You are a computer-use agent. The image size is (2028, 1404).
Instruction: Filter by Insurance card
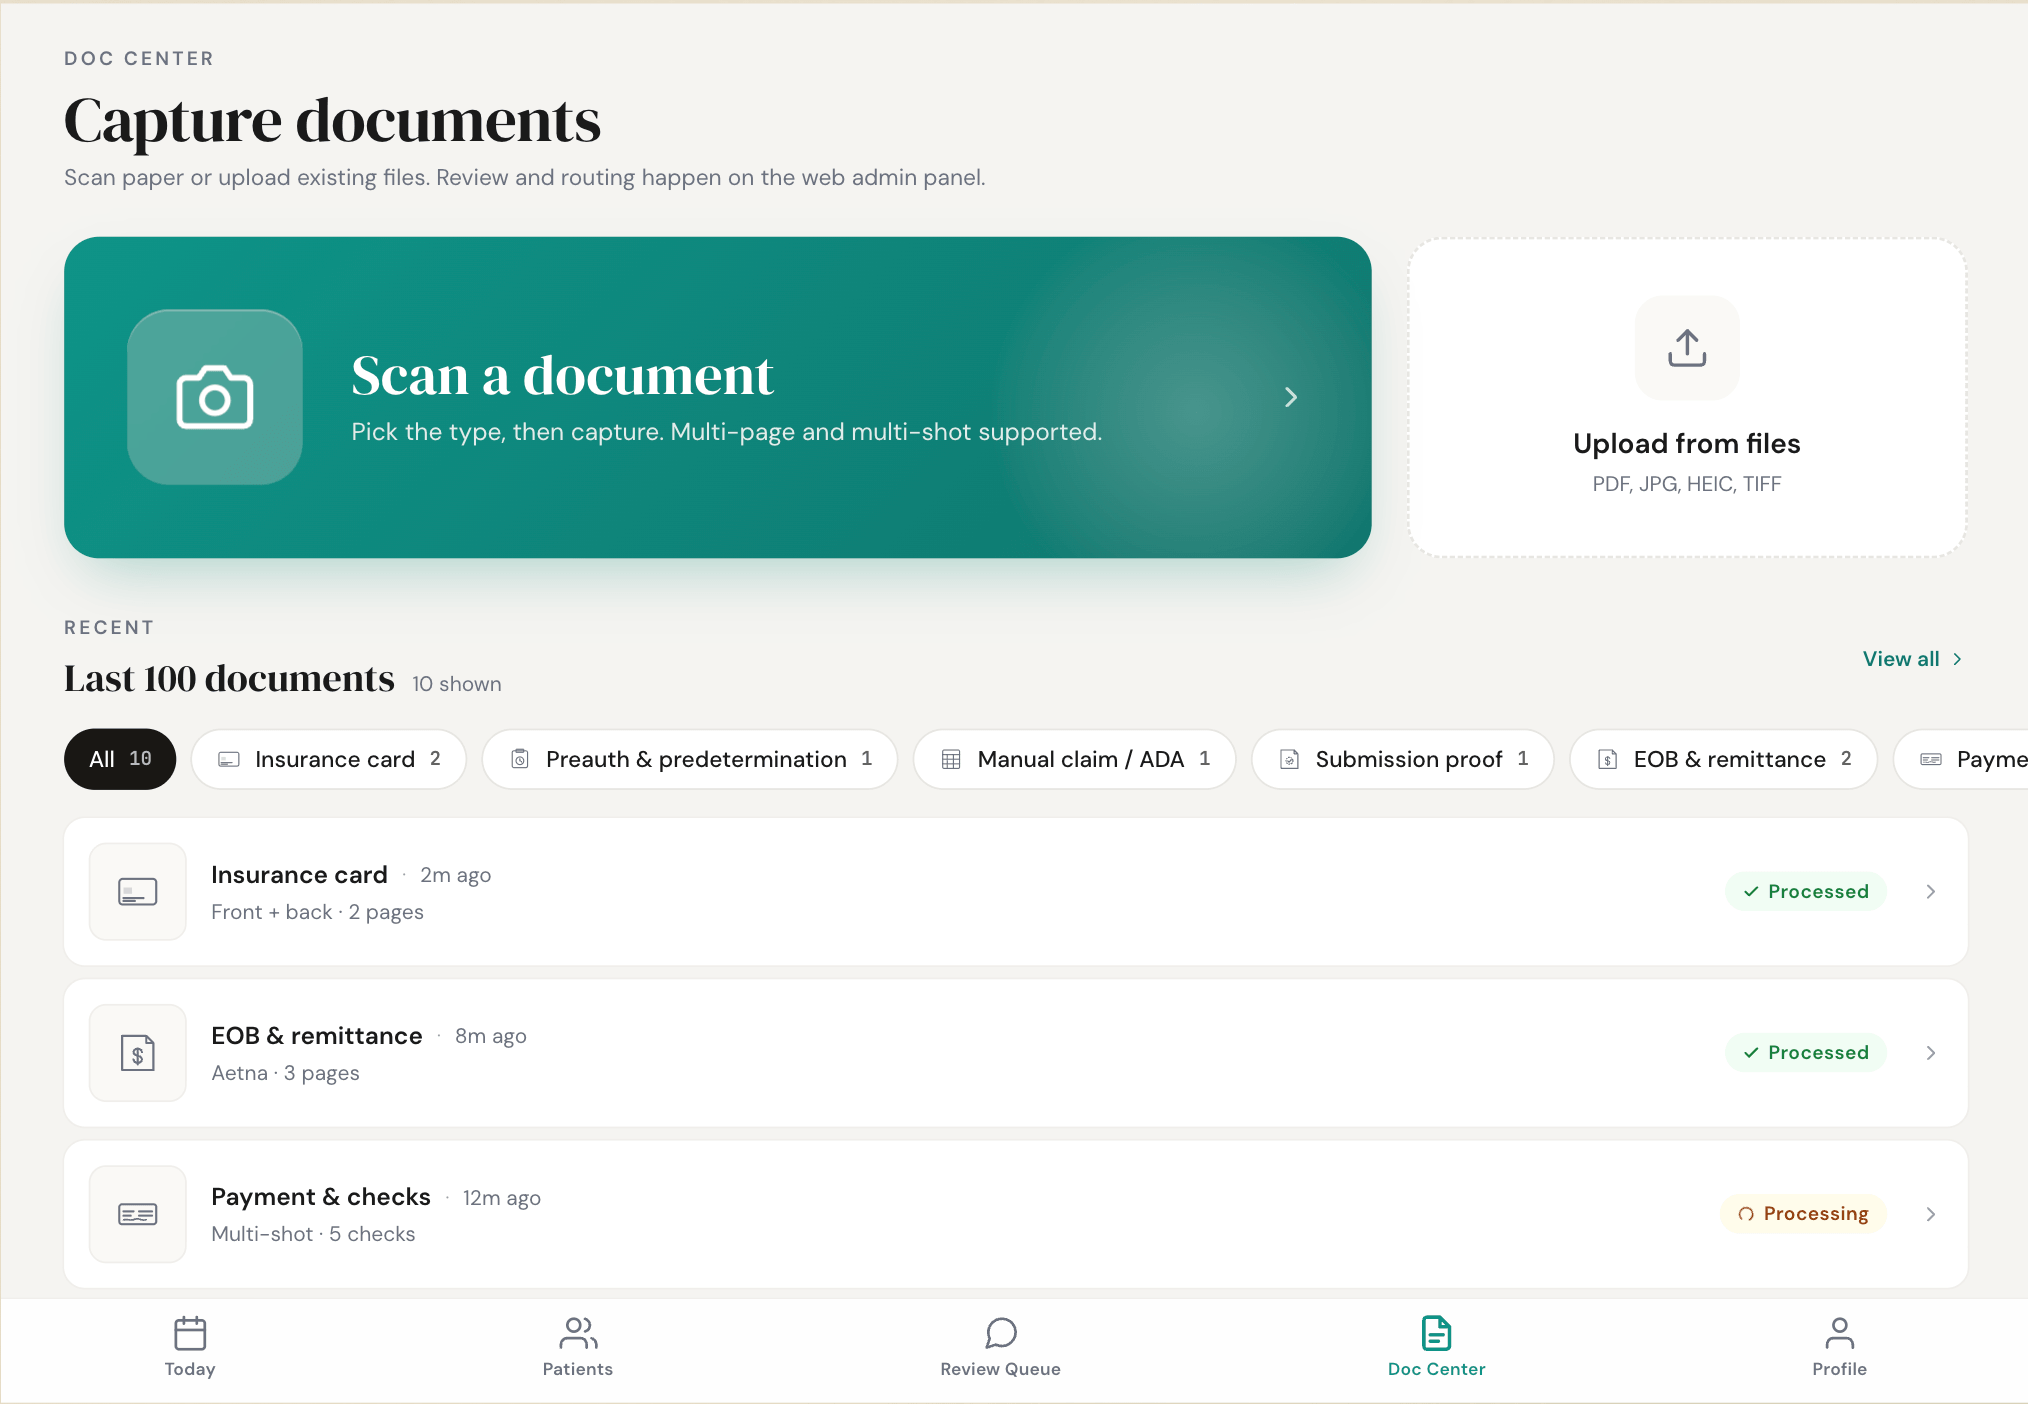pos(329,759)
